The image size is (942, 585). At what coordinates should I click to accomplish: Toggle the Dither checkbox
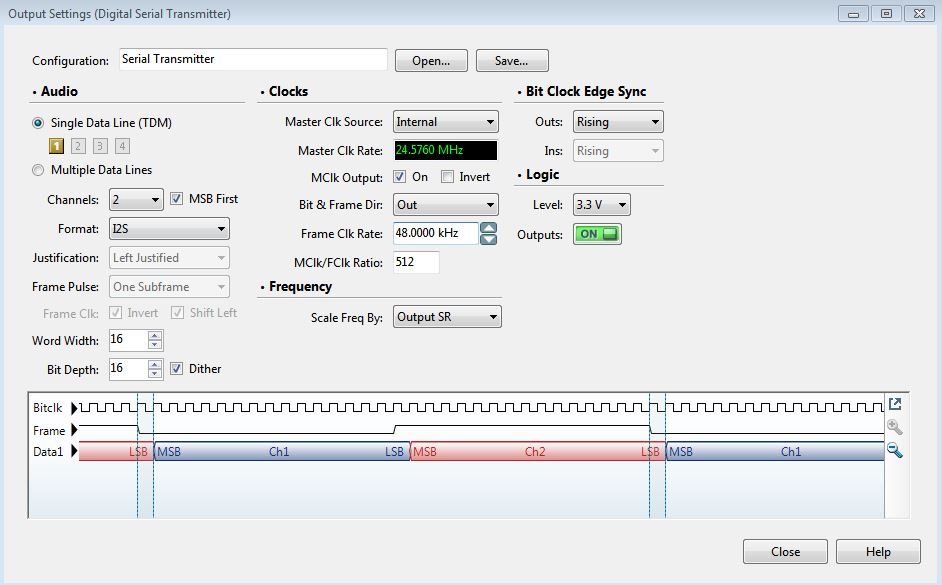pos(176,369)
